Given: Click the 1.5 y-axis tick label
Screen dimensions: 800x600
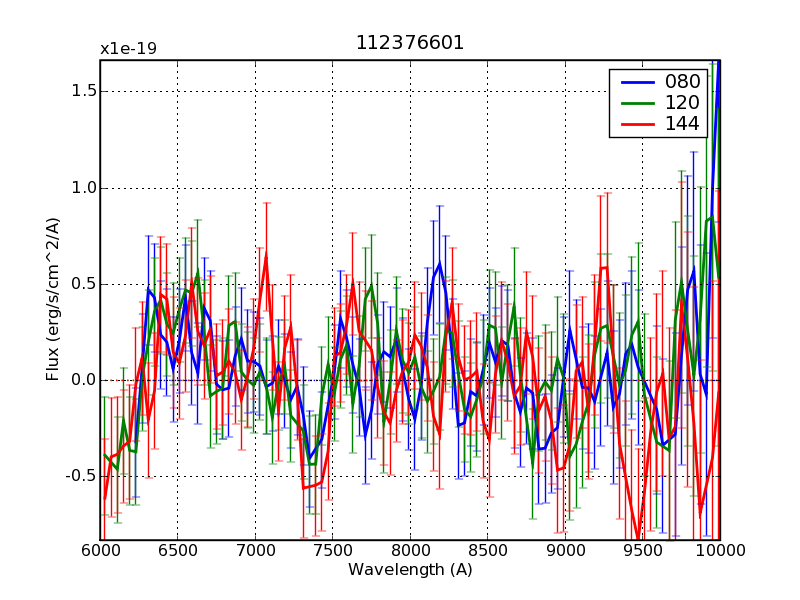Looking at the screenshot, I should pos(82,91).
